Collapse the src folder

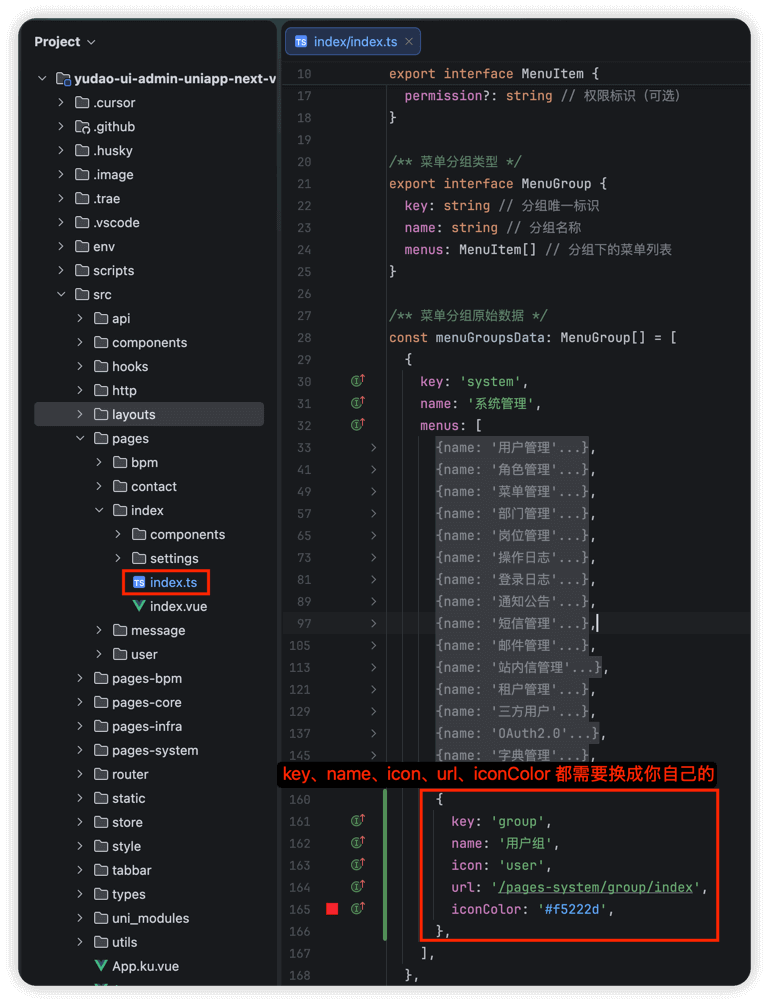[61, 294]
